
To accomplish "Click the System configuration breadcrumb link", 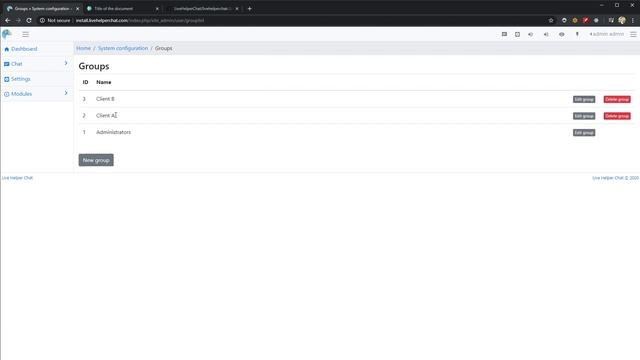I will (x=123, y=48).
